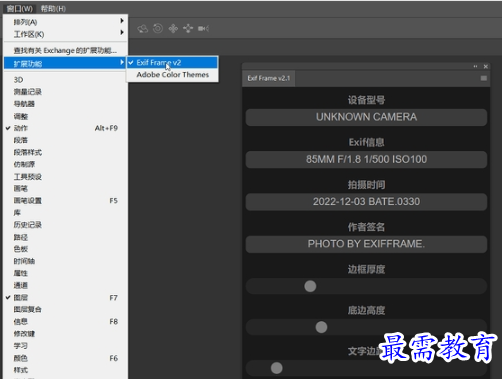Switch to the Exif Frame v2.1 tab
Viewport: 503px width, 379px height.
tap(269, 78)
